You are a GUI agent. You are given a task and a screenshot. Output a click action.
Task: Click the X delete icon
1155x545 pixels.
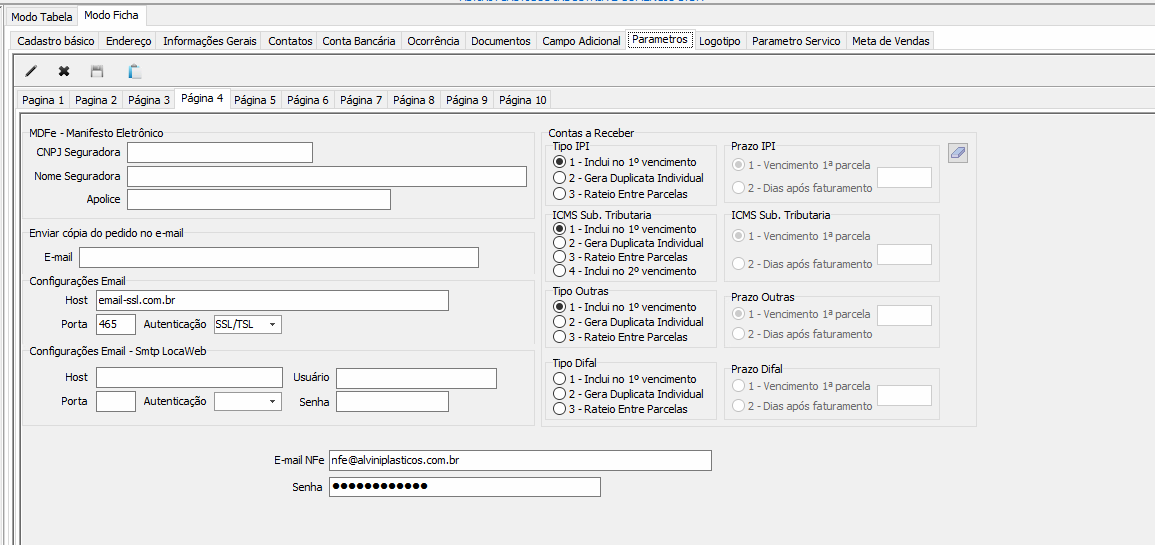64,71
